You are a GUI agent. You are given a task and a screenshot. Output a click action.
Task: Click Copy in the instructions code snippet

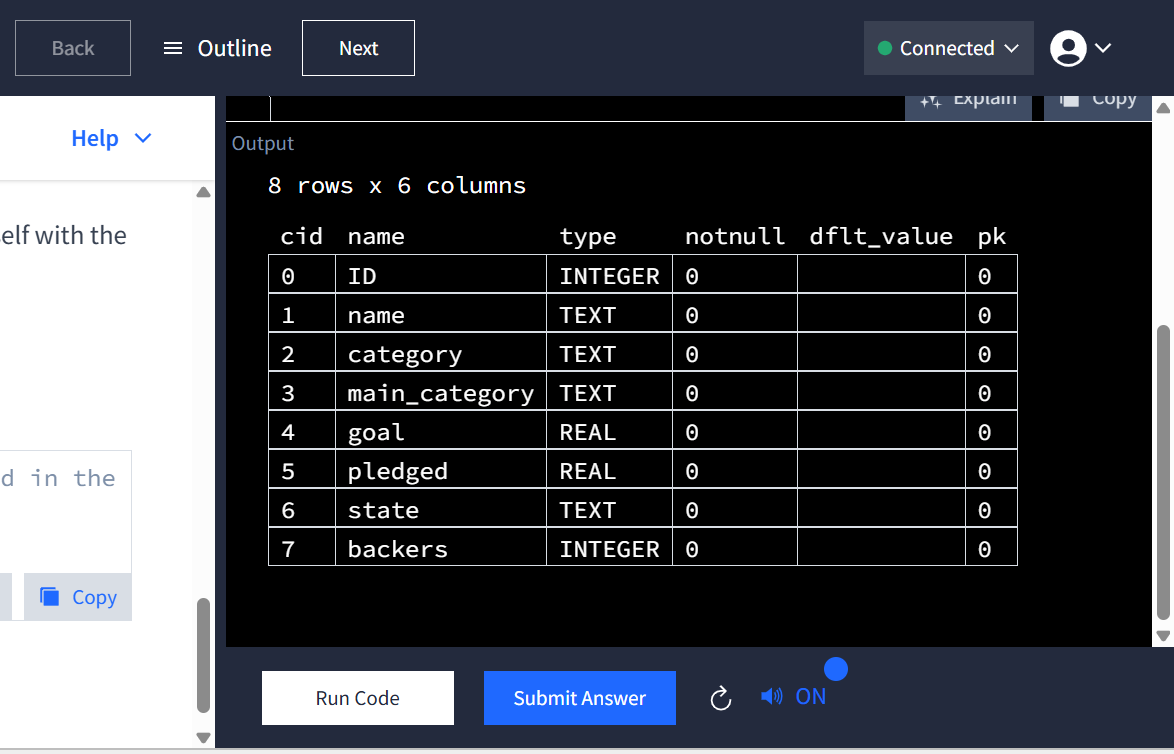[78, 597]
